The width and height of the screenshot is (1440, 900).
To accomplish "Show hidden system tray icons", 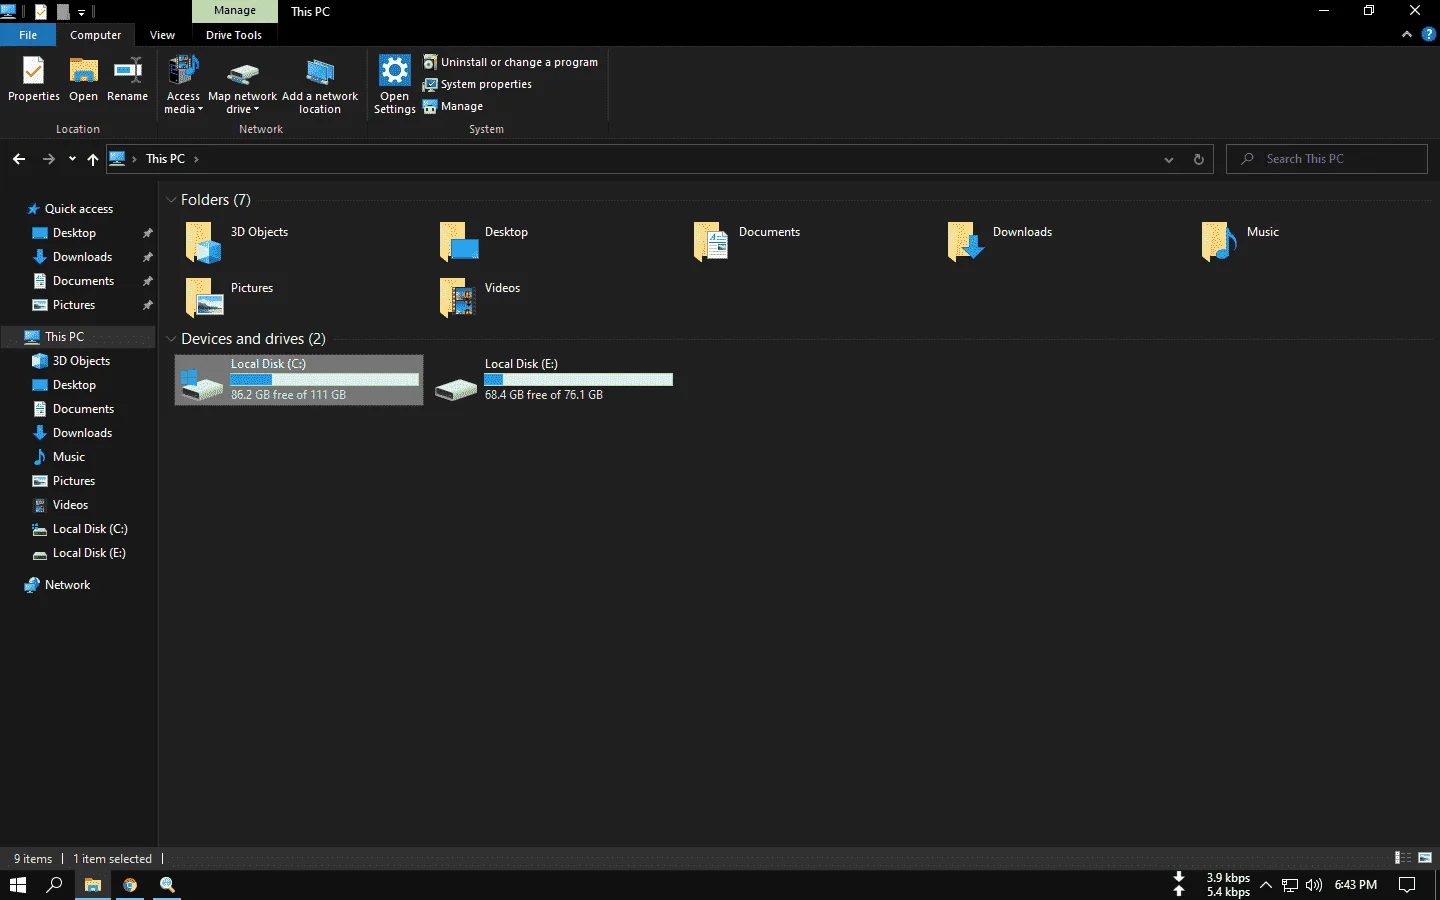I will coord(1266,885).
